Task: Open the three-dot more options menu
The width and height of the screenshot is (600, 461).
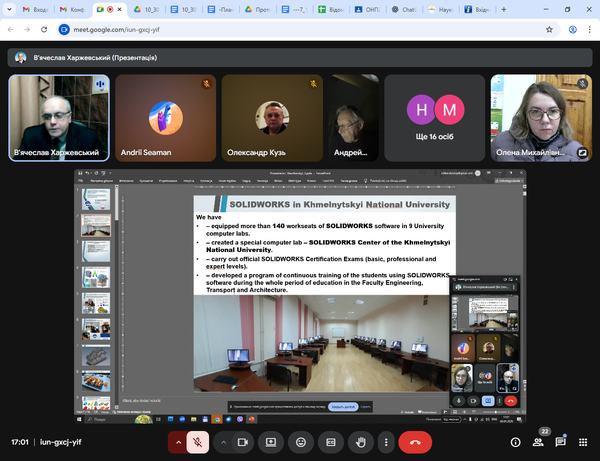Action: (x=386, y=441)
